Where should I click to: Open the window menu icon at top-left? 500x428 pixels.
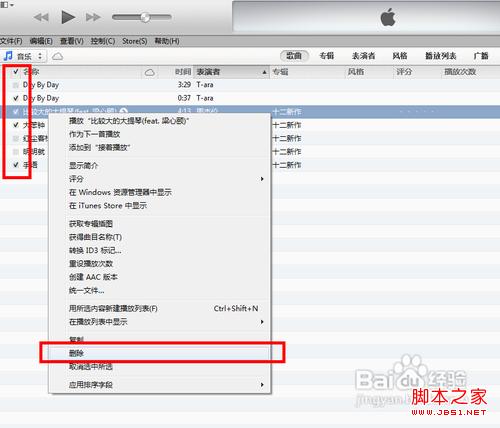(x=7, y=4)
